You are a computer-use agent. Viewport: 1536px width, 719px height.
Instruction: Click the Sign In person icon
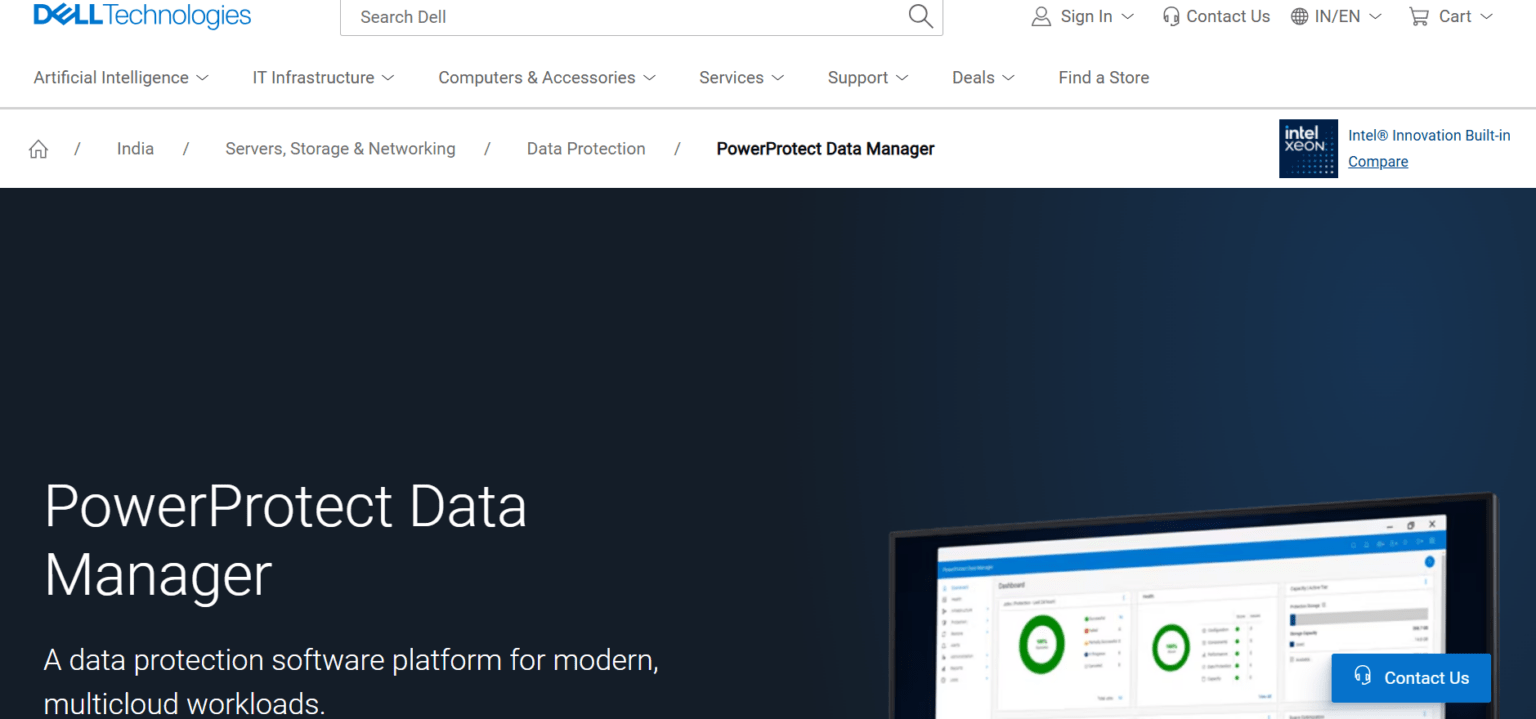pos(1040,16)
